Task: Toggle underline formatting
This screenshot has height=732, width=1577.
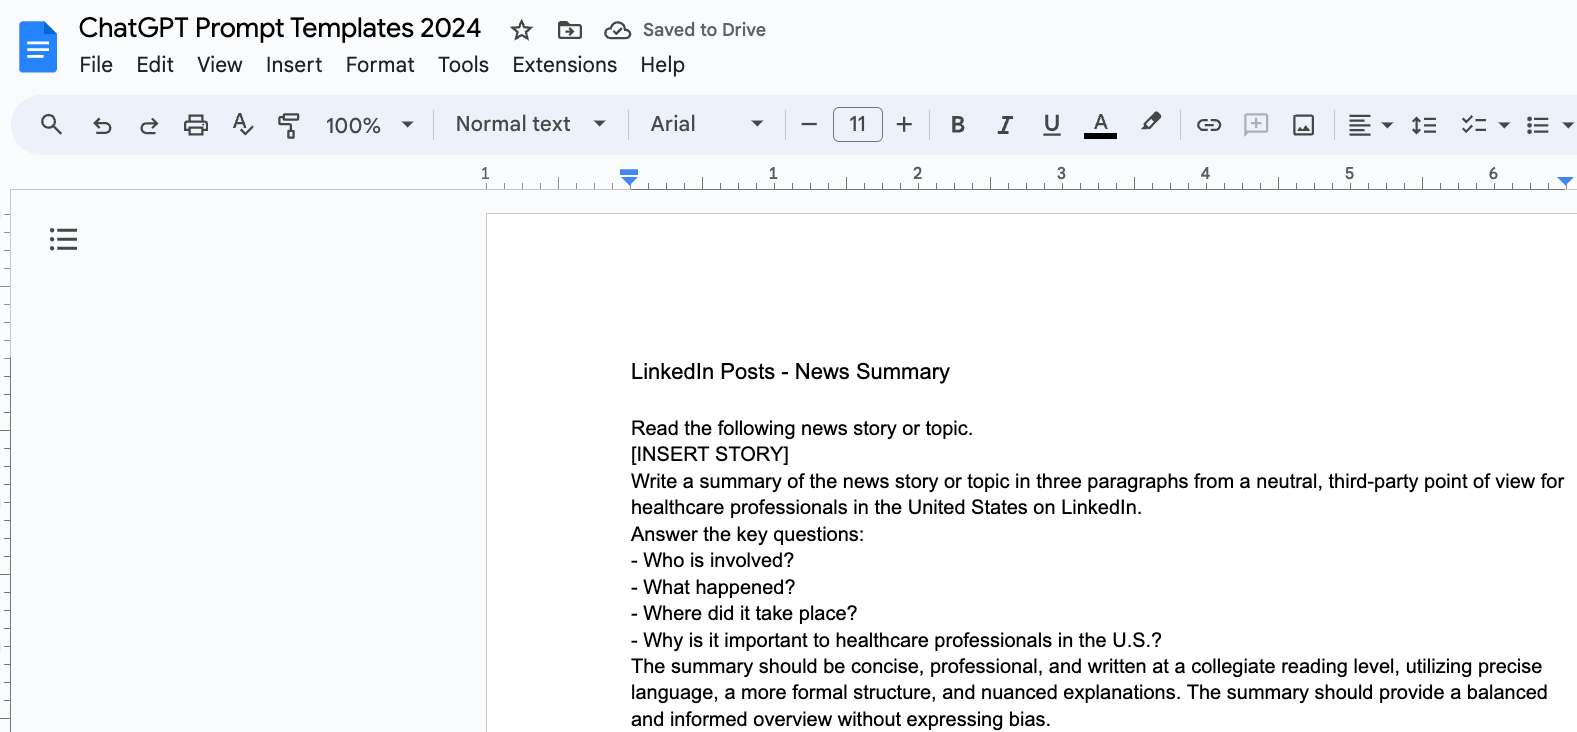Action: (x=1051, y=124)
